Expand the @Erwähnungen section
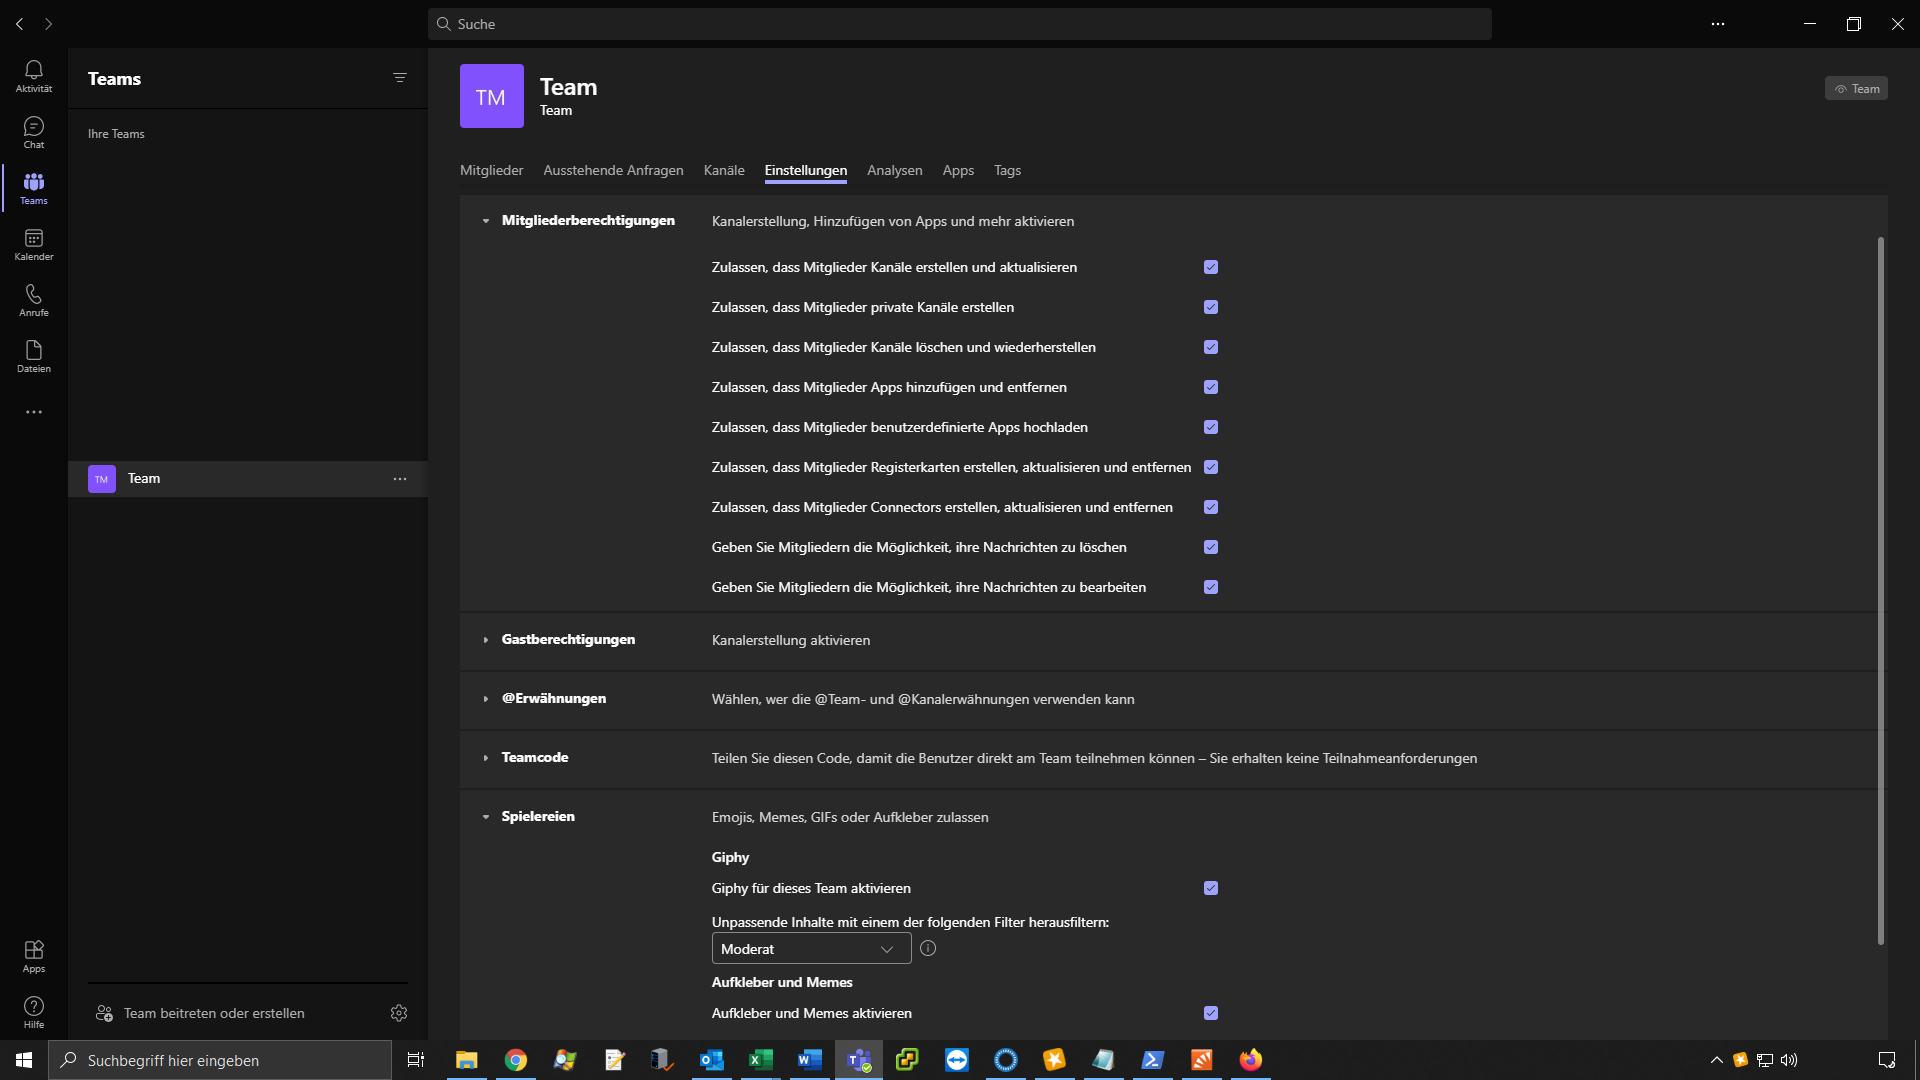The height and width of the screenshot is (1080, 1920). click(486, 699)
